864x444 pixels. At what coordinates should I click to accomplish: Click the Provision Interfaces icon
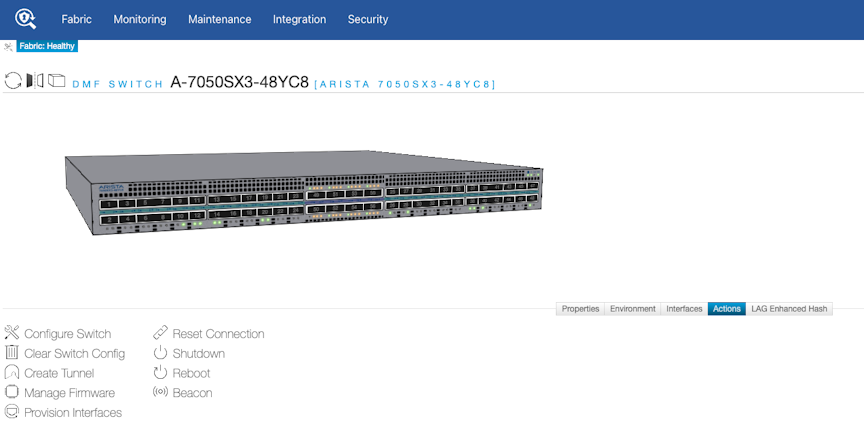pyautogui.click(x=12, y=412)
